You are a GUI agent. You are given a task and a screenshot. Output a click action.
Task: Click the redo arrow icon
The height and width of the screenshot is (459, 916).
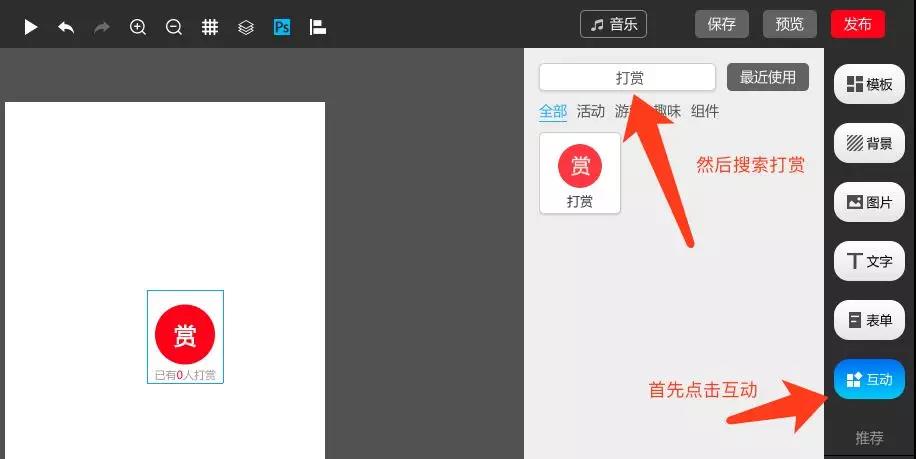coord(102,27)
